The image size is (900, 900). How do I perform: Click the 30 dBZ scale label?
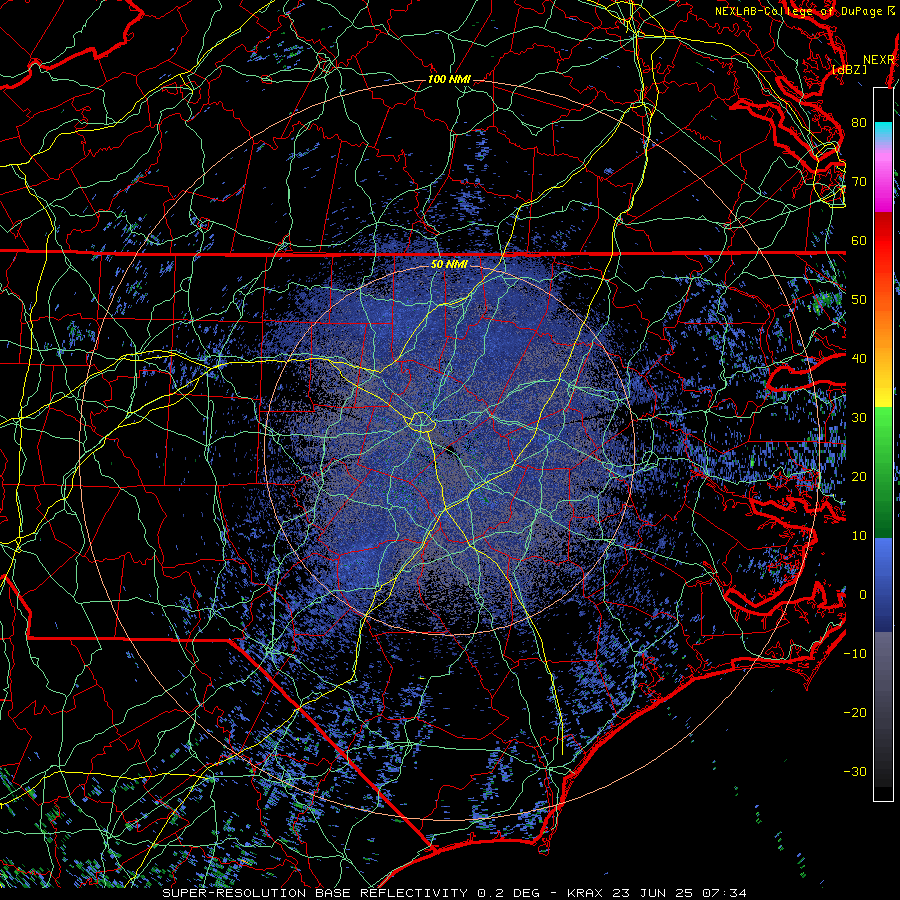click(x=859, y=418)
